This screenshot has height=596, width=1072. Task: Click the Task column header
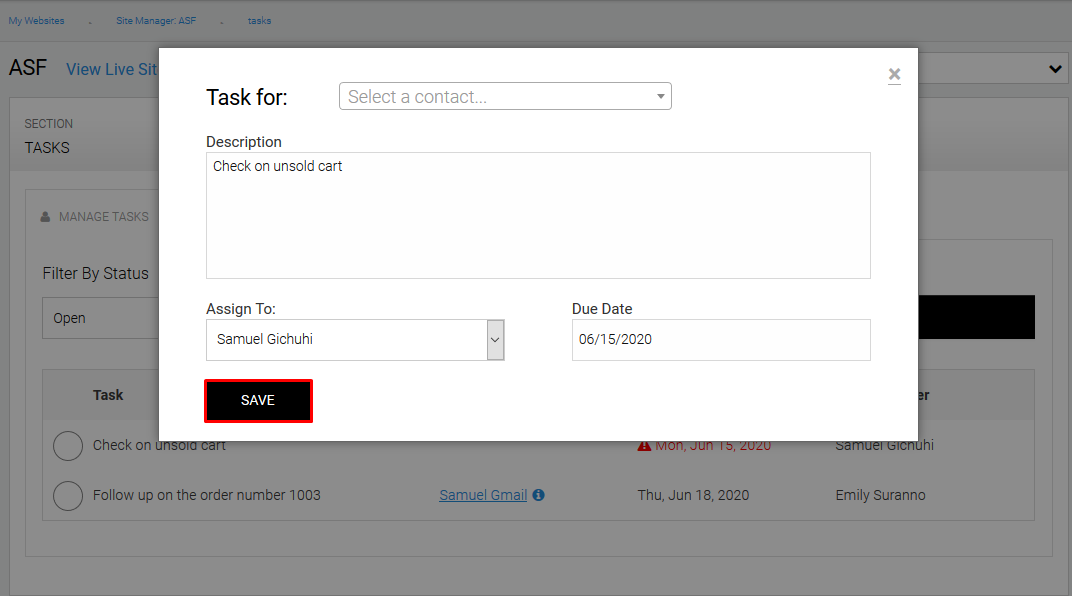pos(108,395)
